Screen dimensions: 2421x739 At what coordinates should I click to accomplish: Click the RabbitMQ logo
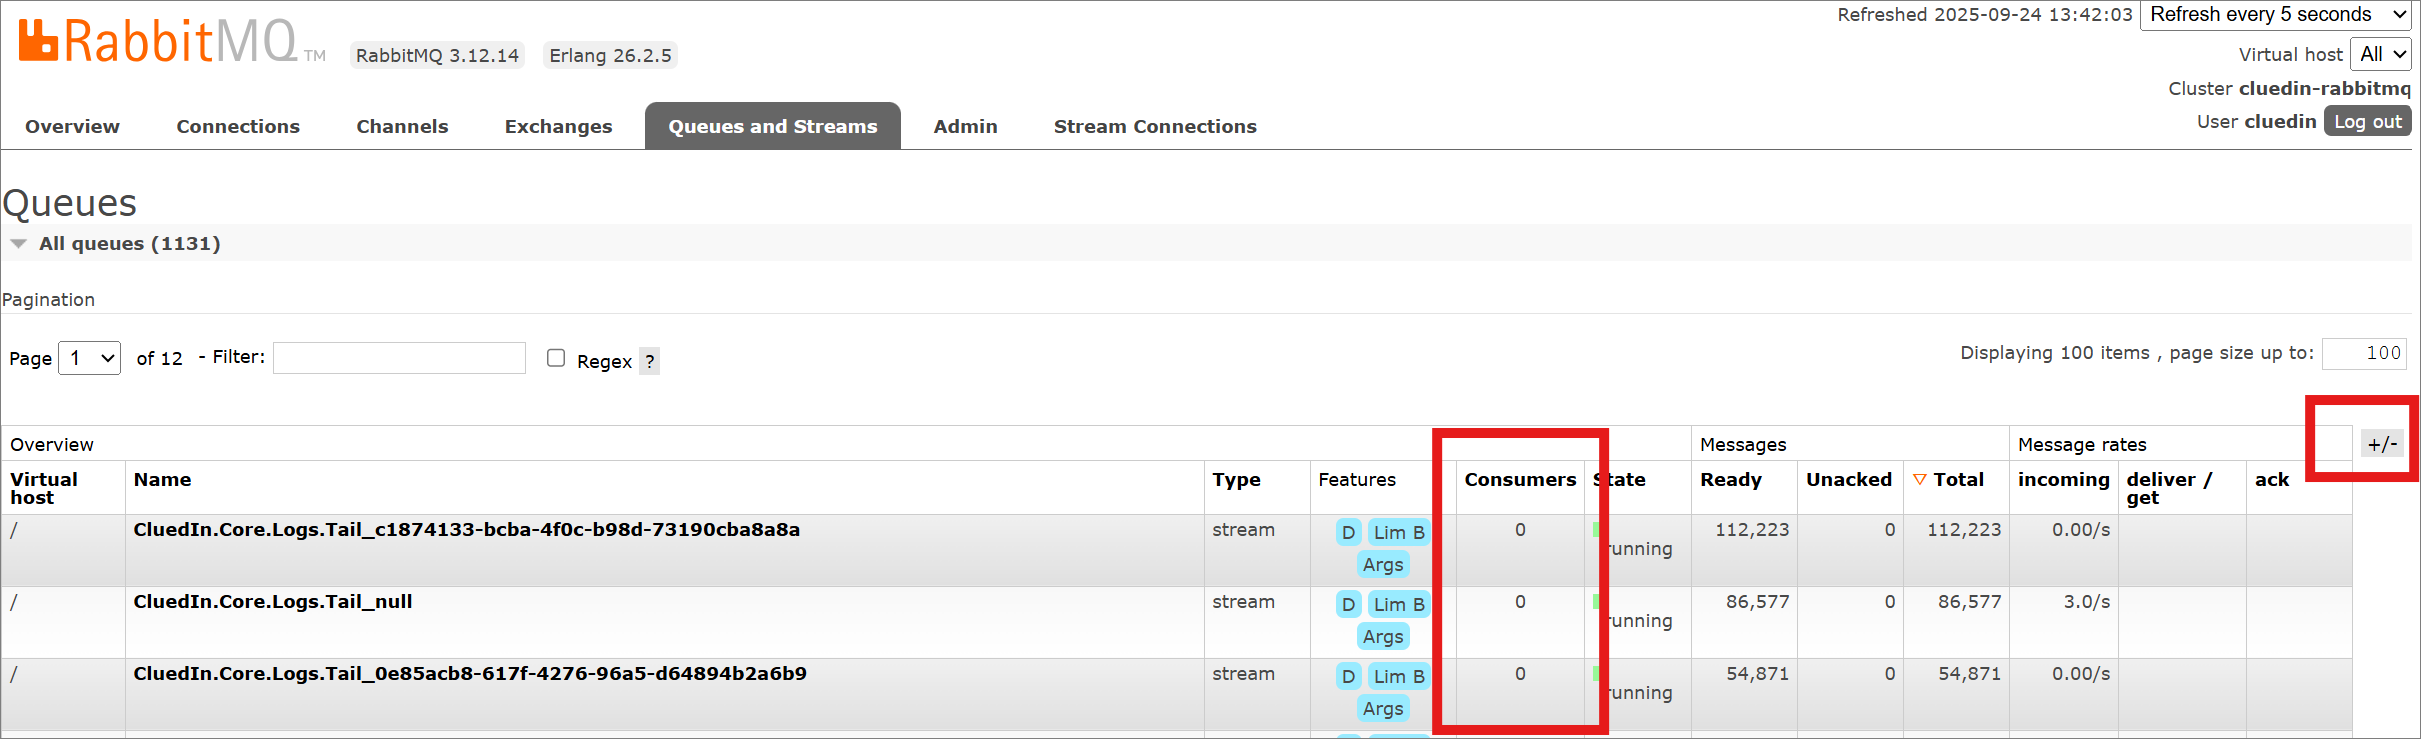pos(158,42)
